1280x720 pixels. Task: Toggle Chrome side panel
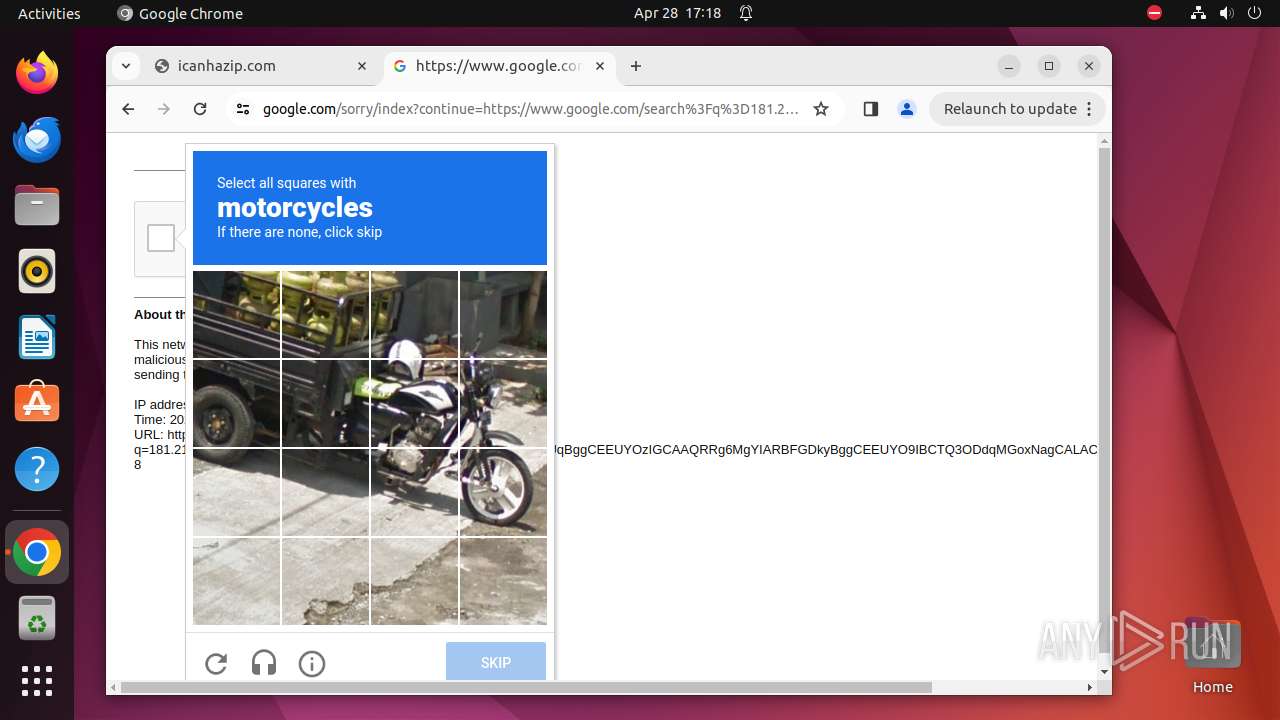(x=870, y=109)
